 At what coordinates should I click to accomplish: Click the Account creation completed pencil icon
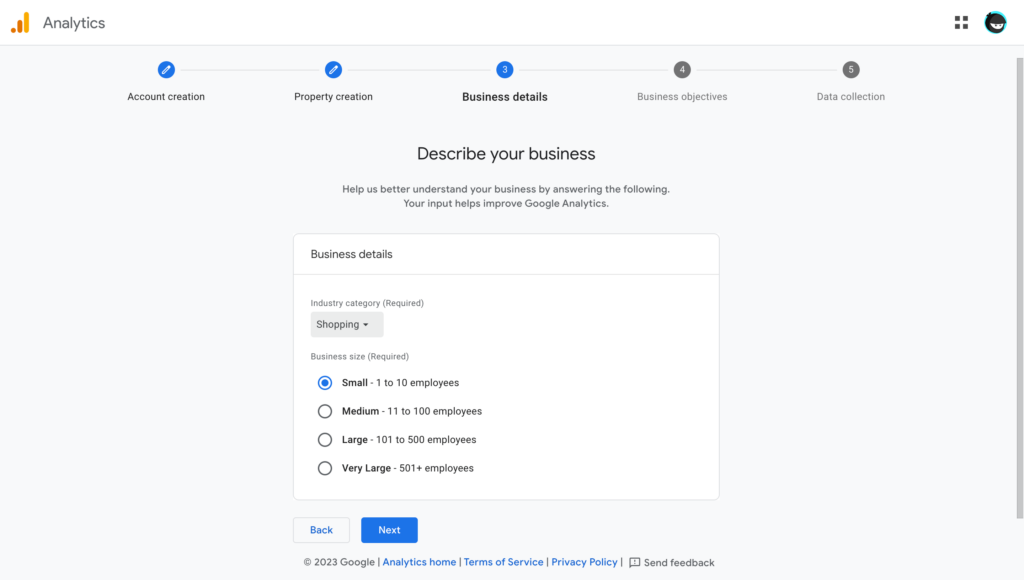pos(166,70)
